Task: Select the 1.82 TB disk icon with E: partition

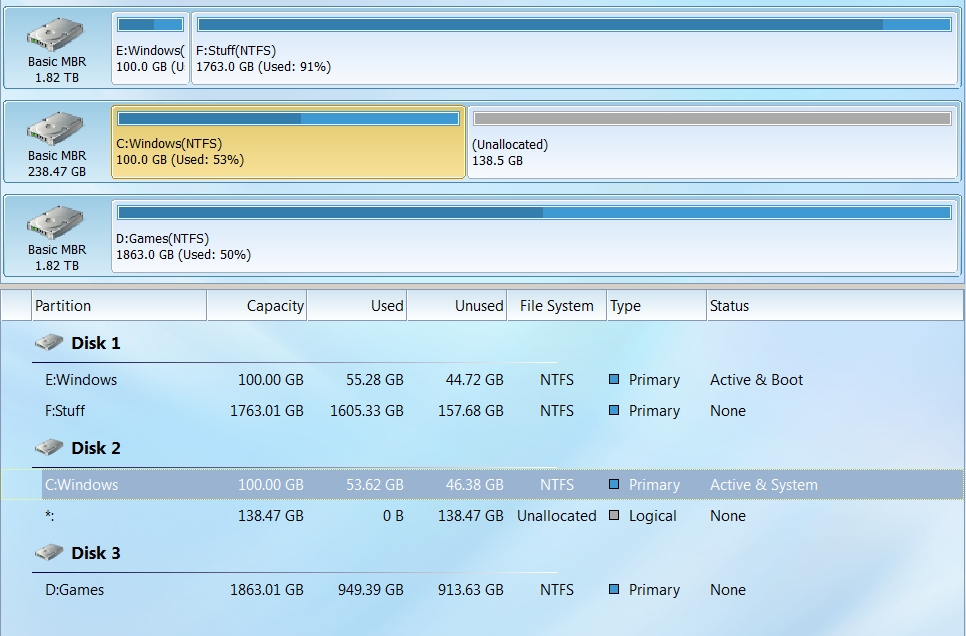Action: pos(55,35)
